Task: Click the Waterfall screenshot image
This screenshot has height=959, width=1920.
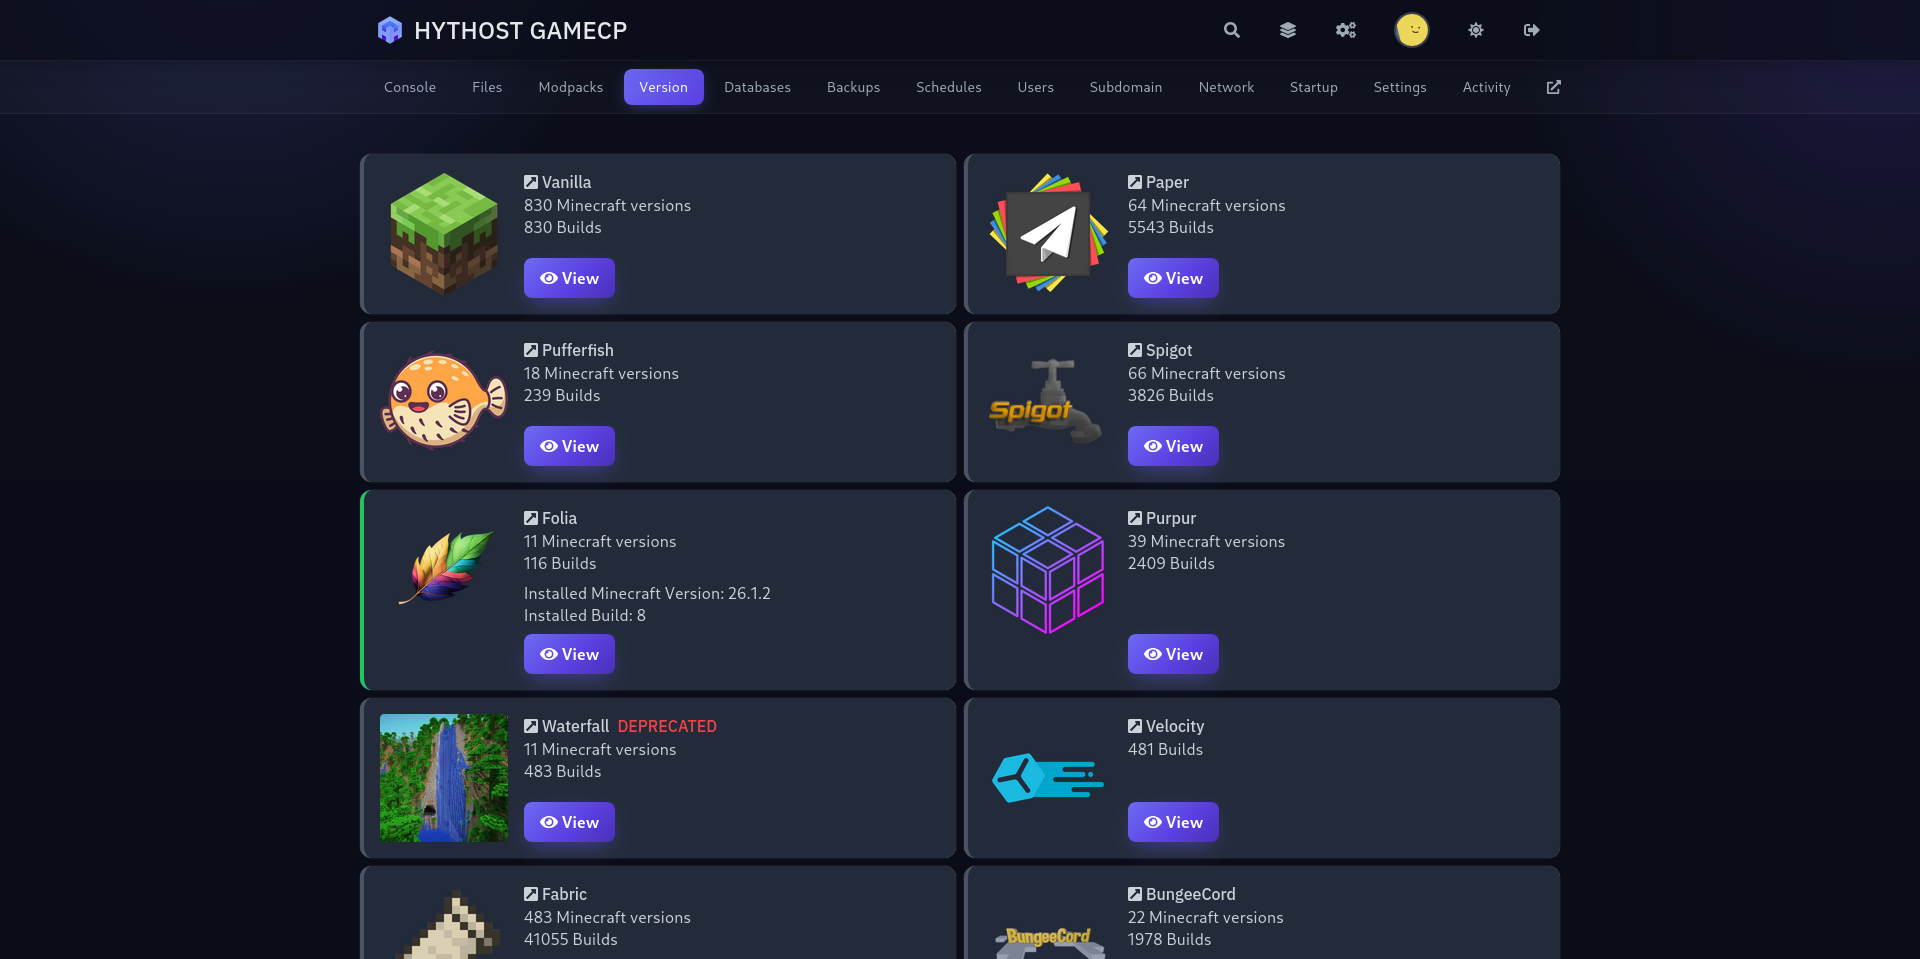Action: pyautogui.click(x=444, y=778)
